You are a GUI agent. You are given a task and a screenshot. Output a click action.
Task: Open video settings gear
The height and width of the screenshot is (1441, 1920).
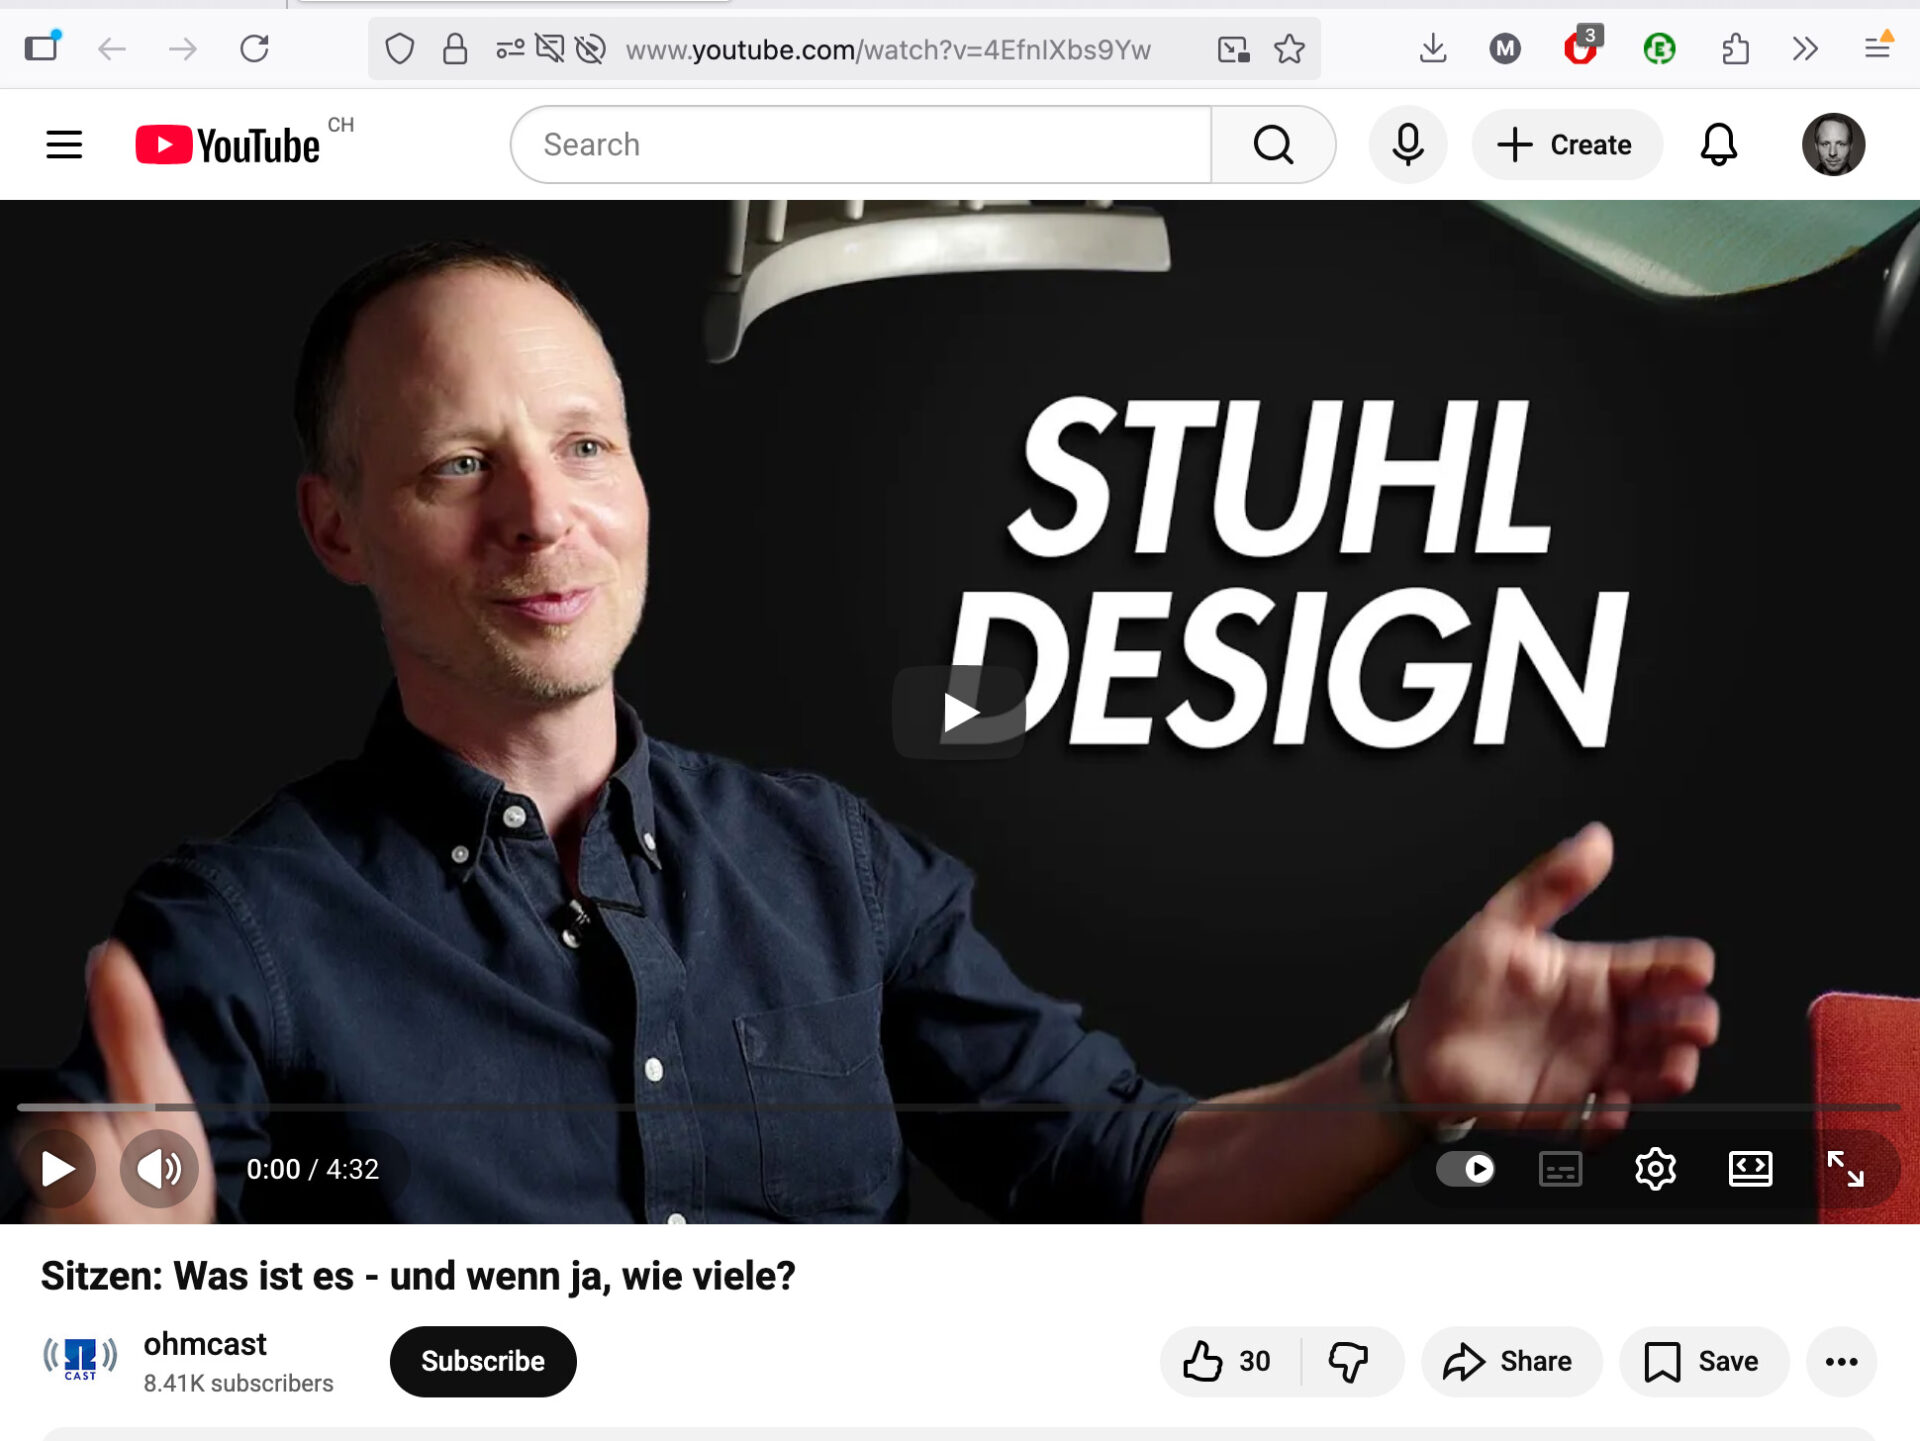[1655, 1168]
